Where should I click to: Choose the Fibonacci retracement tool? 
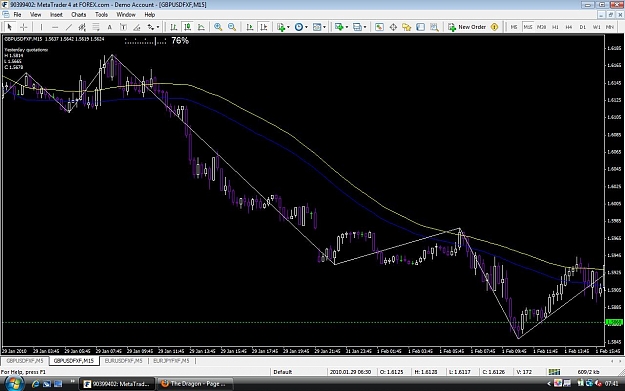click(x=96, y=27)
